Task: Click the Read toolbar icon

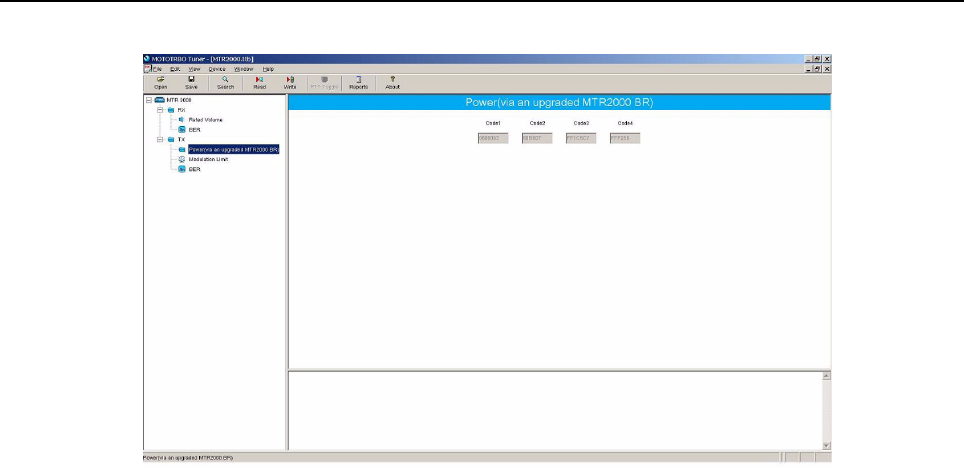Action: [259, 79]
